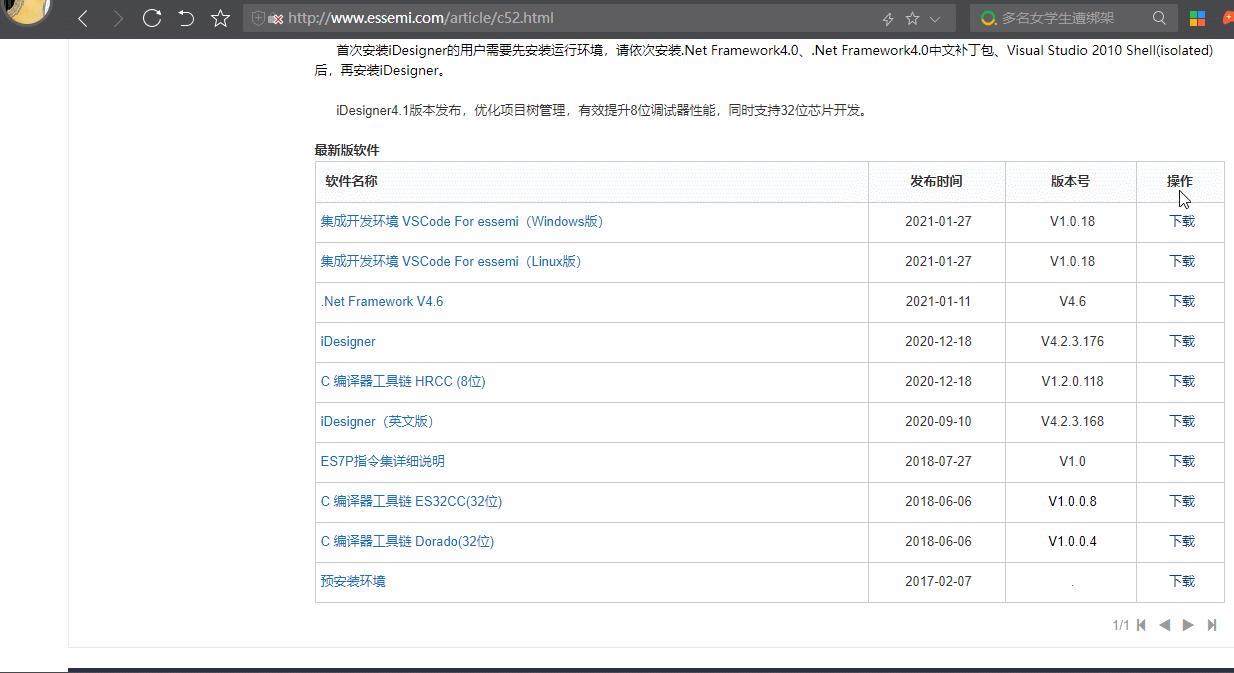
Task: Click inside the 多名女学生遭绑架 search field
Action: pyautogui.click(x=1060, y=17)
